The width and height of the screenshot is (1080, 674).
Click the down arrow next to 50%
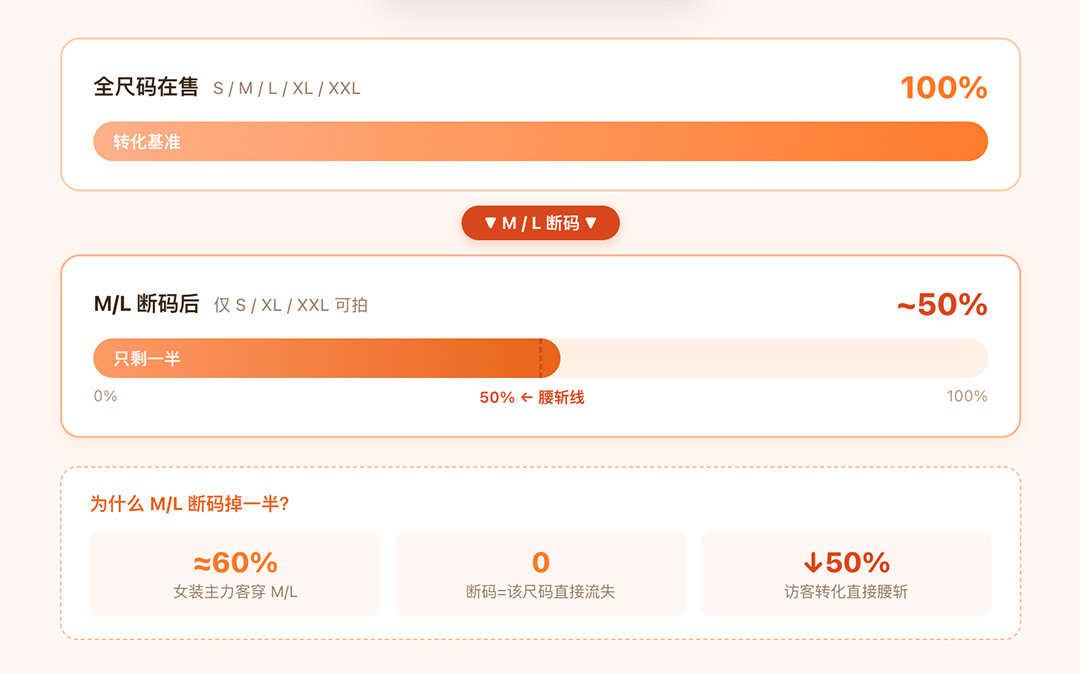(x=813, y=563)
